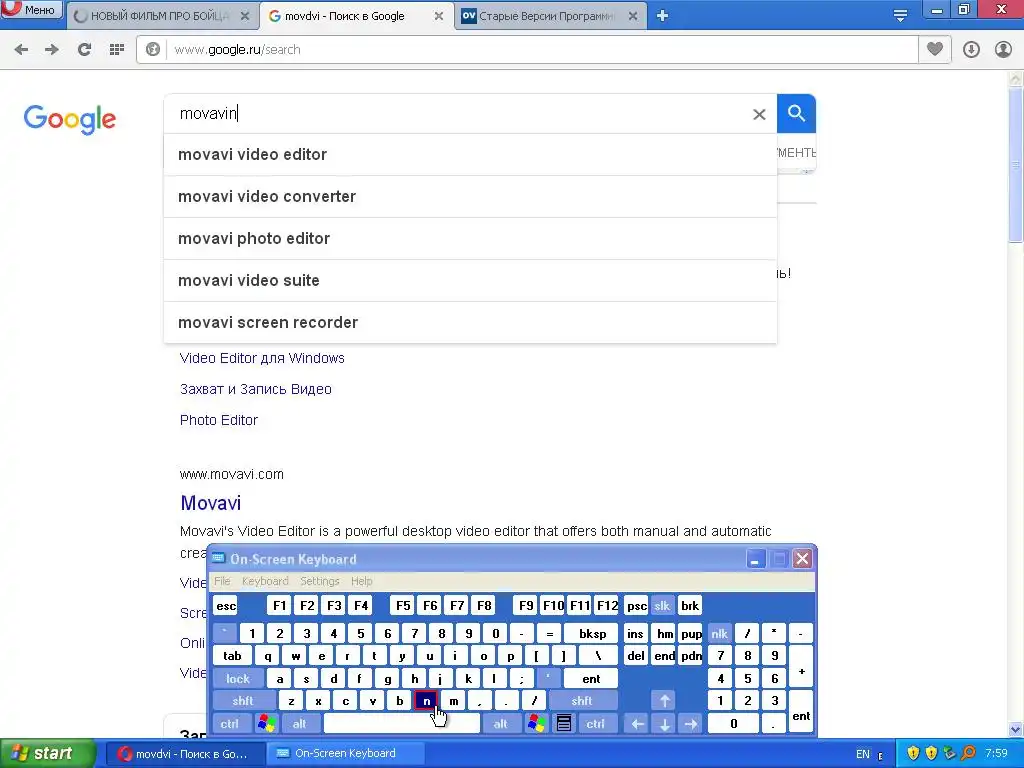The width and height of the screenshot is (1024, 768).
Task: Open Keyboard menu in On-Screen Keyboard
Action: click(x=265, y=581)
